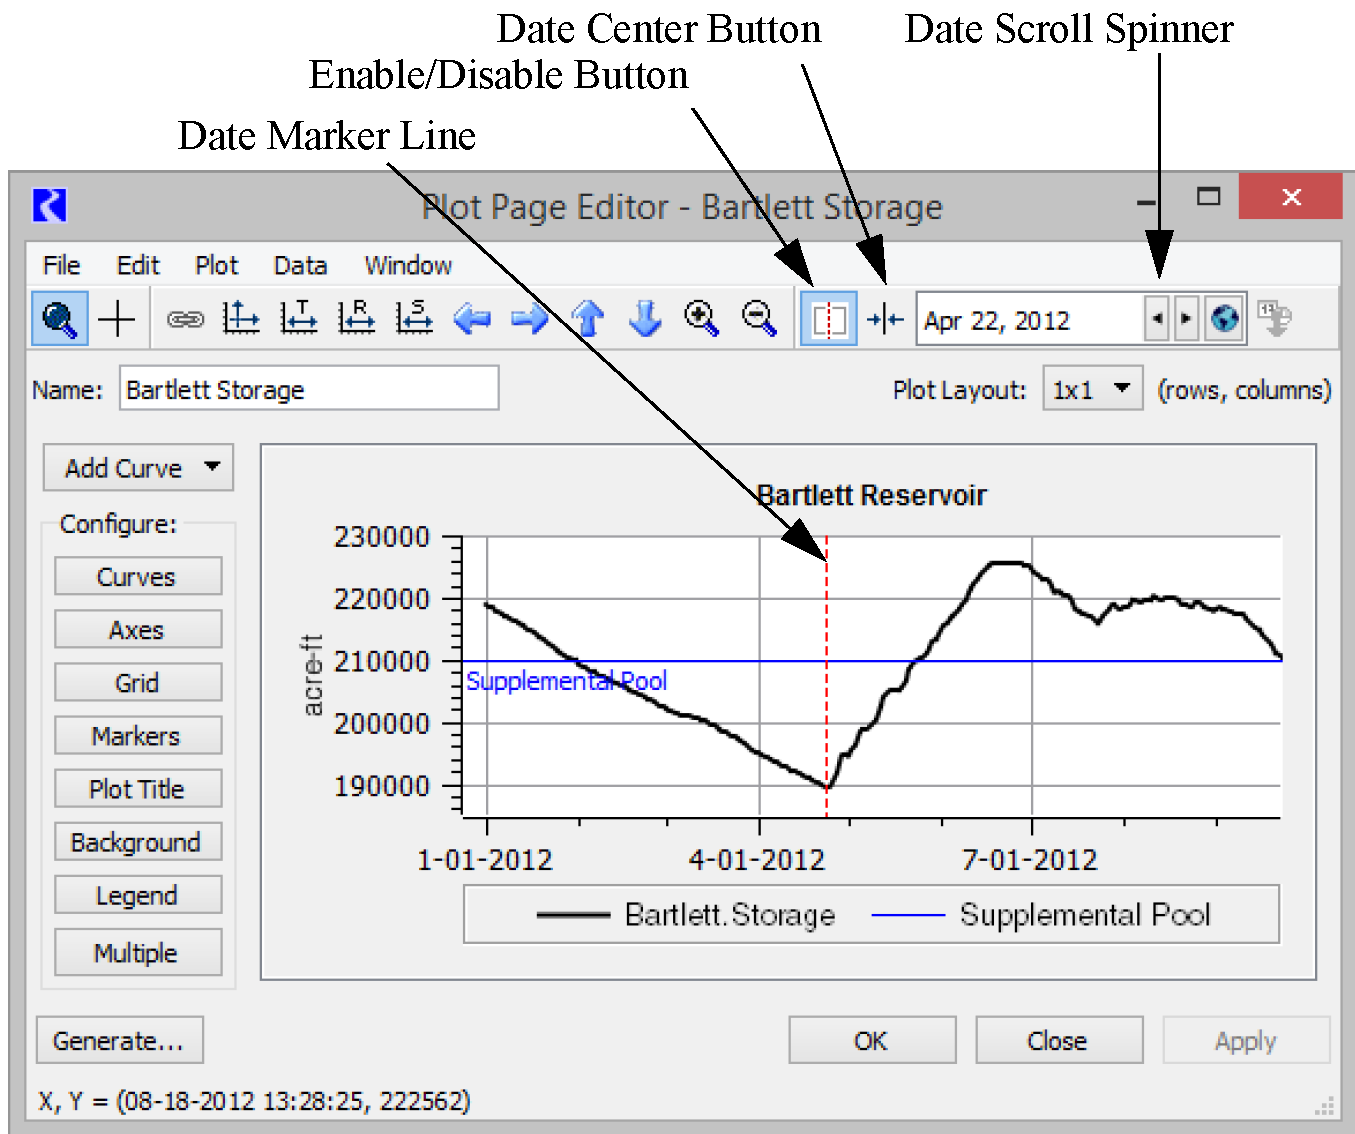Open the Add Curve dropdown
This screenshot has width=1355, height=1134.
click(138, 468)
